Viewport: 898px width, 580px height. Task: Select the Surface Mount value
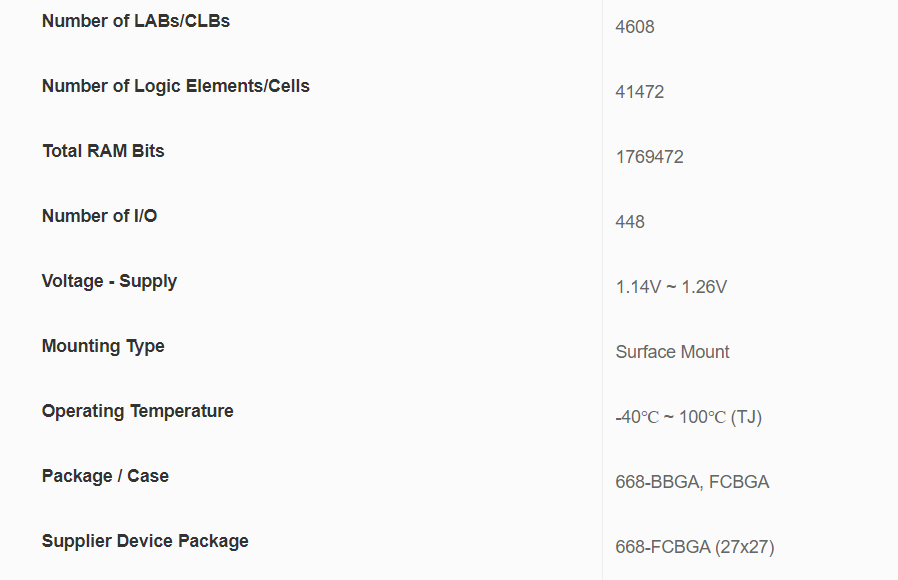(x=672, y=352)
